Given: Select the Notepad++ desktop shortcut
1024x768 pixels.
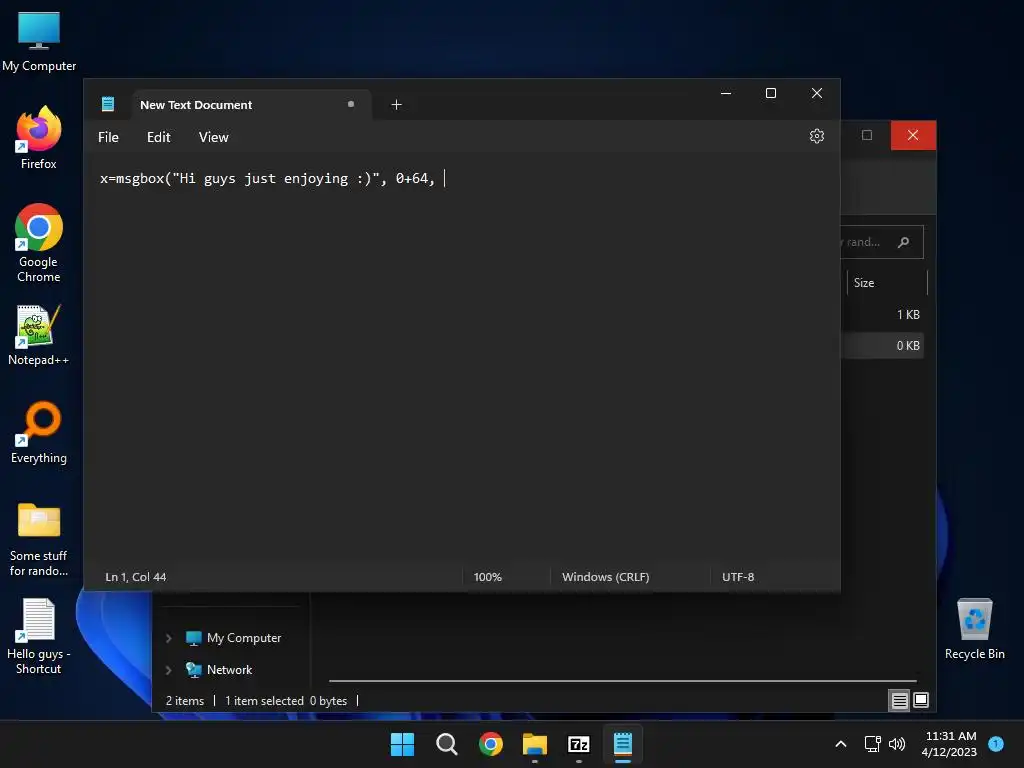Looking at the screenshot, I should click(x=39, y=335).
